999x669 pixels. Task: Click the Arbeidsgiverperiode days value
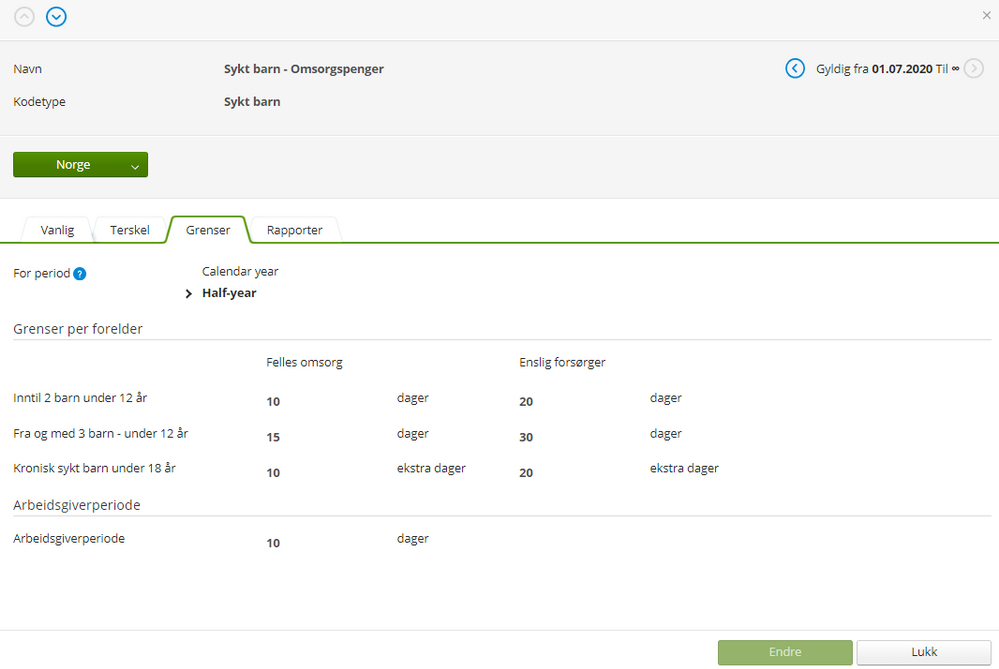(x=273, y=543)
